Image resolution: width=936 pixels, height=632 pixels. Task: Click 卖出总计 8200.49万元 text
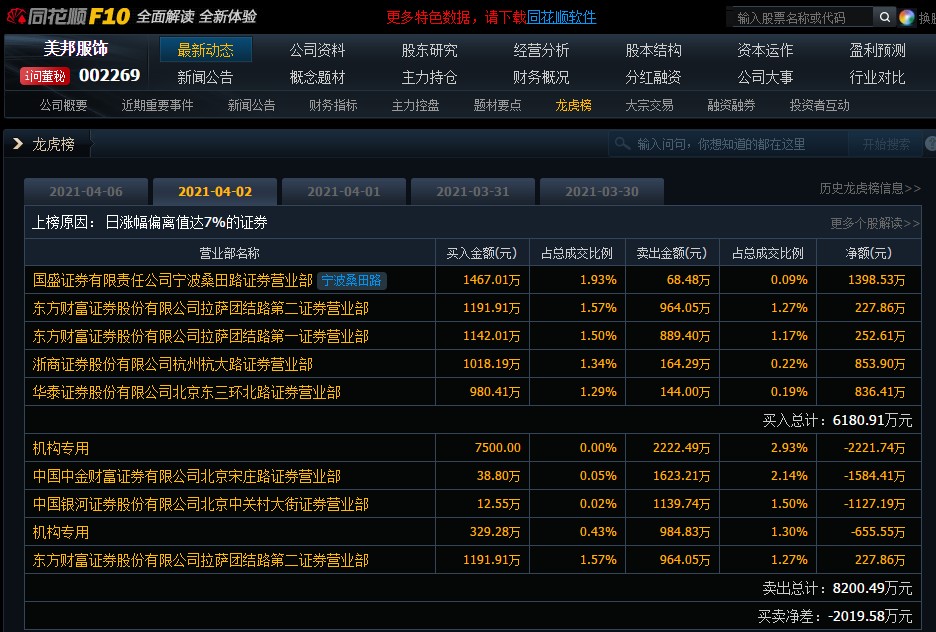(837, 588)
